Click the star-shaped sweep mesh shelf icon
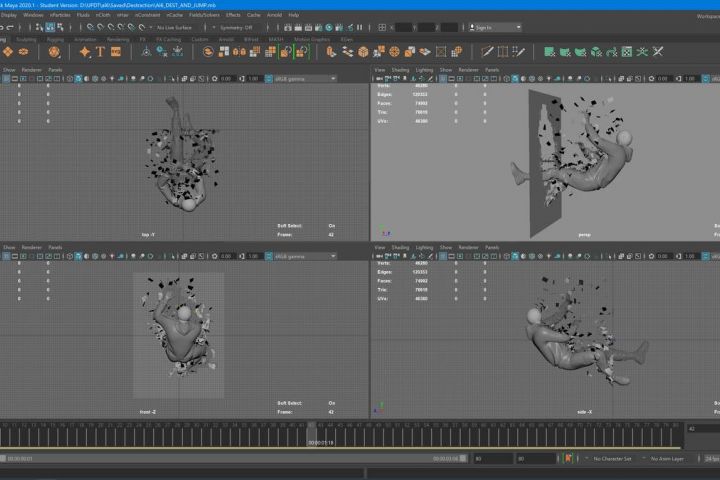 [84, 51]
